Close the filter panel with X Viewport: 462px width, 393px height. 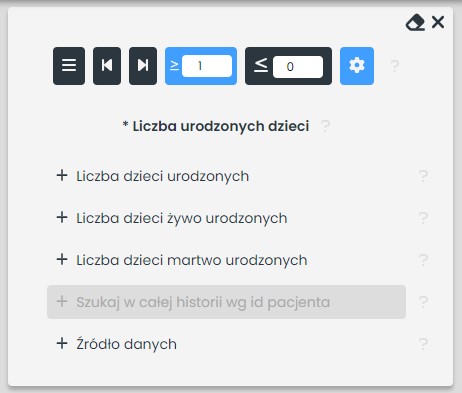click(x=438, y=22)
